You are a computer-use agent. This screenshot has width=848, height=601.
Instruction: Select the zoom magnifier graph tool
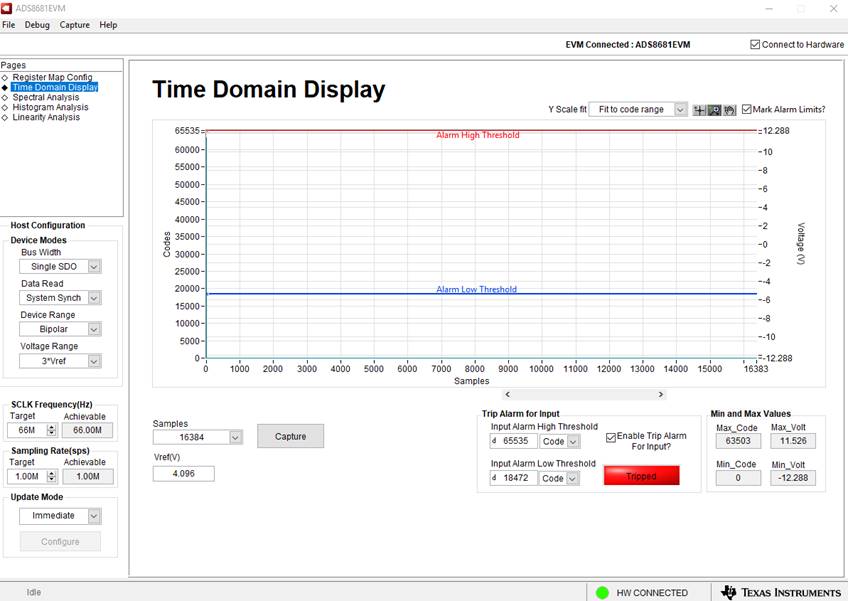point(714,110)
